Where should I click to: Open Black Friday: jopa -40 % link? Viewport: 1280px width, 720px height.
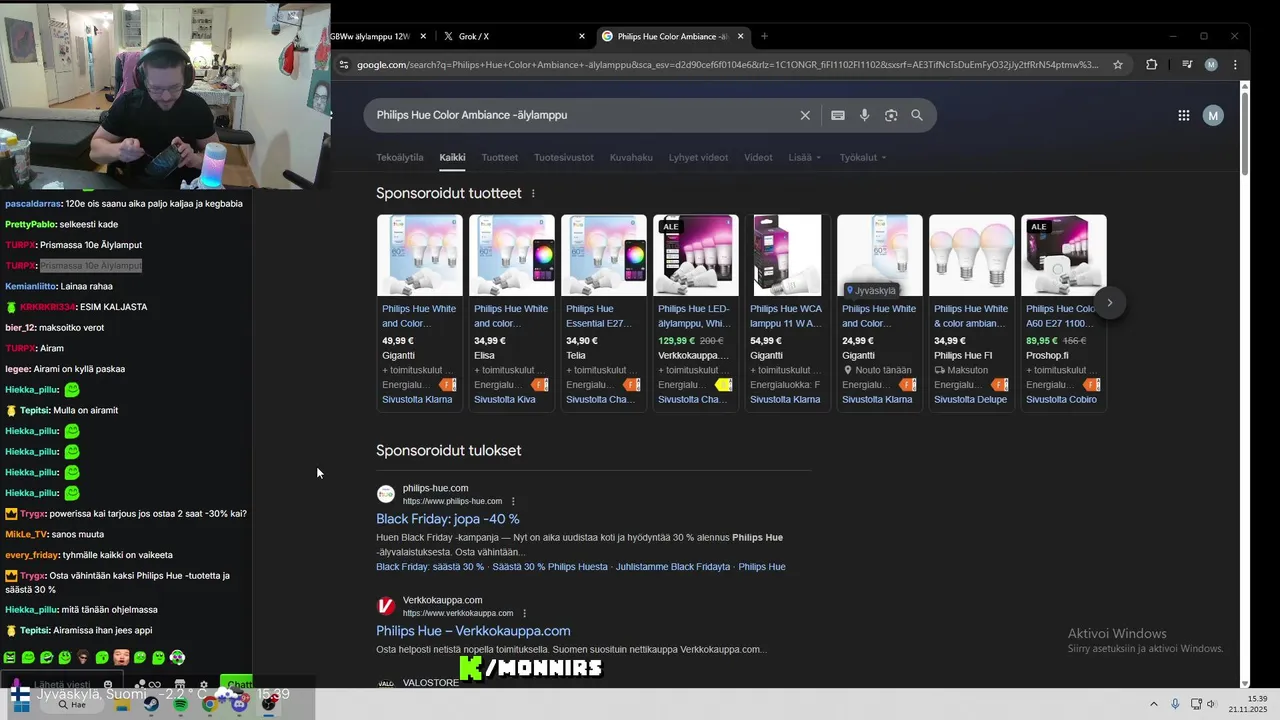click(448, 519)
